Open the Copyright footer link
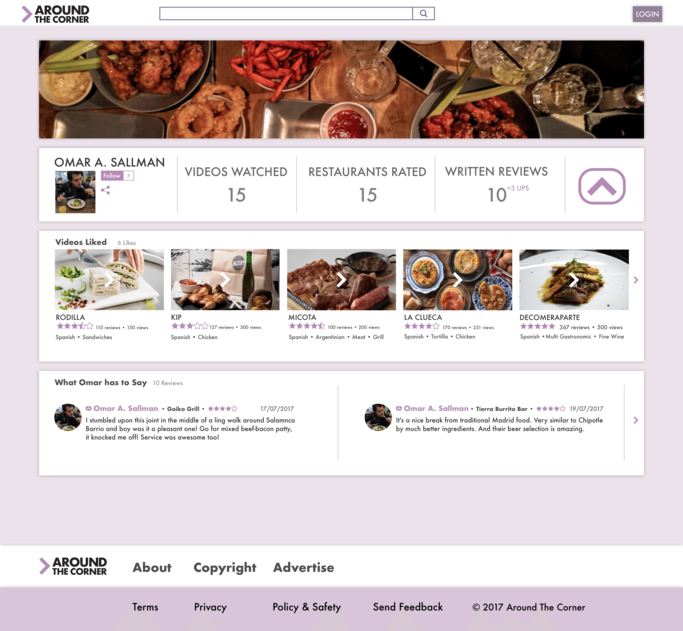This screenshot has width=683, height=631. [x=225, y=568]
